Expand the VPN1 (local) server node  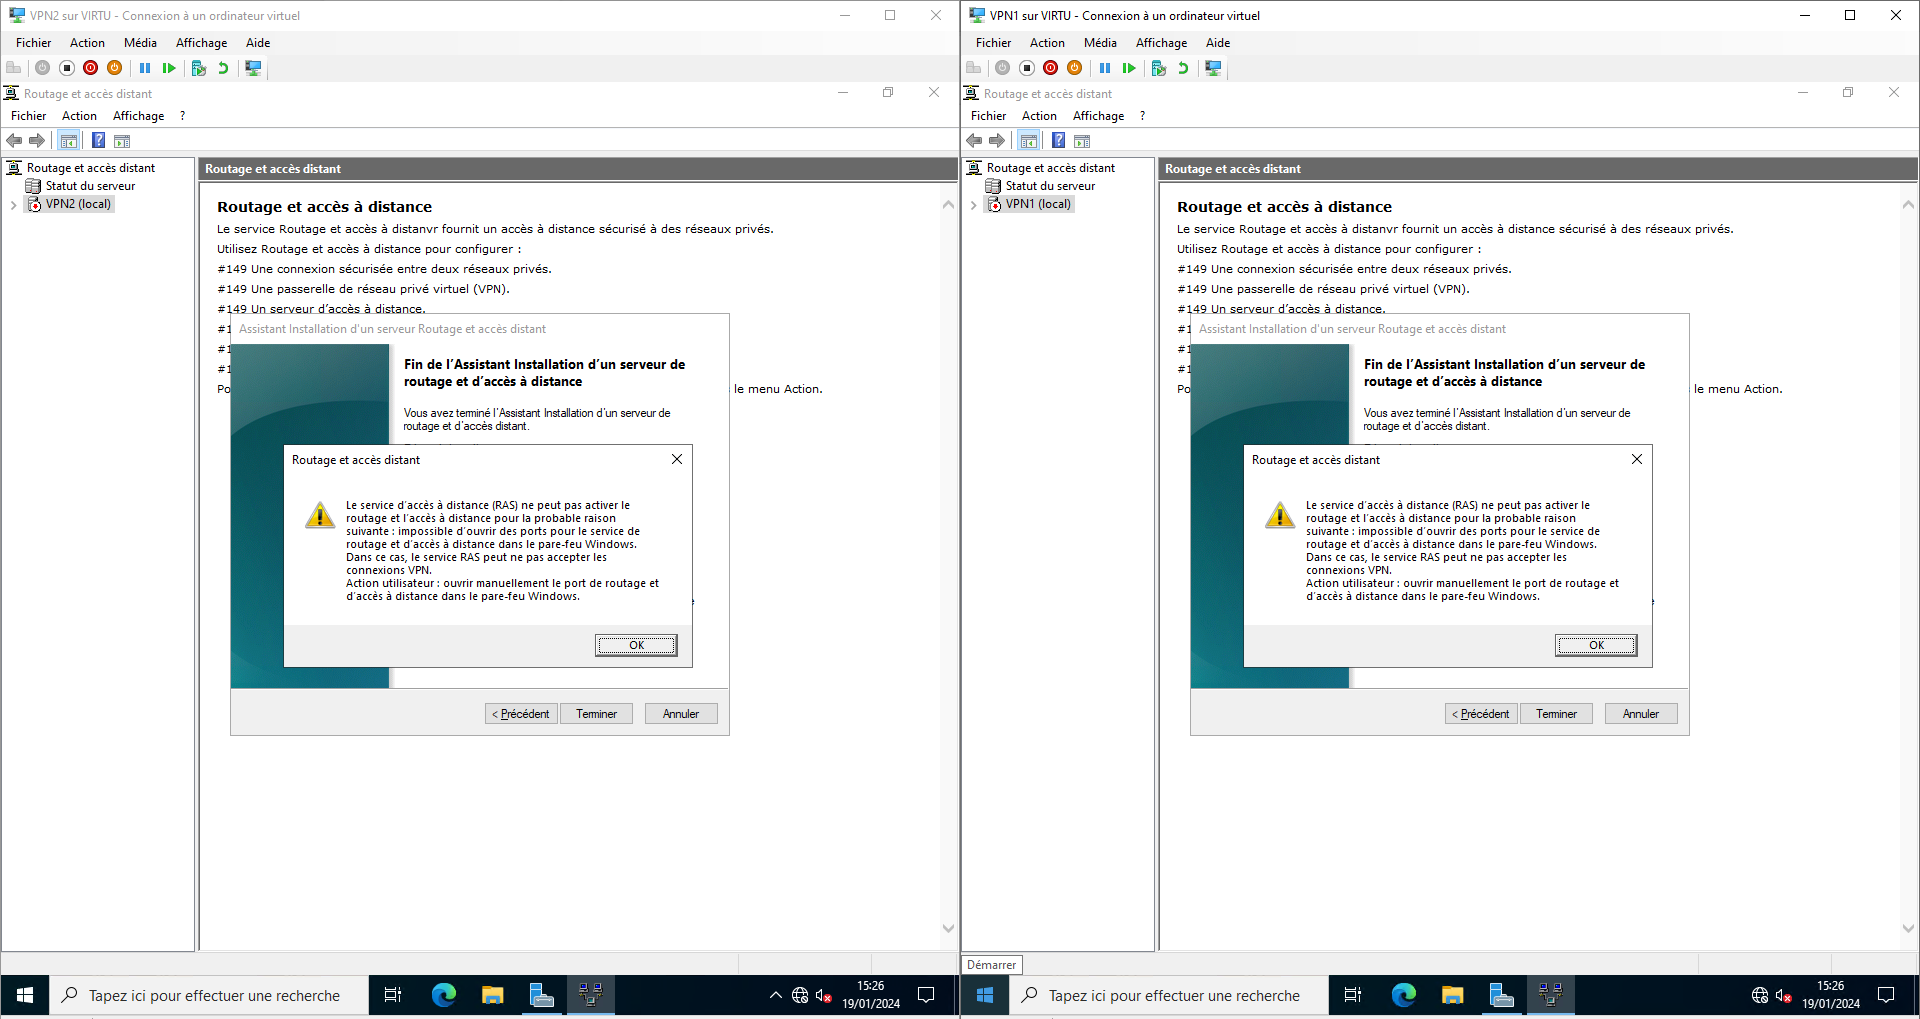973,205
